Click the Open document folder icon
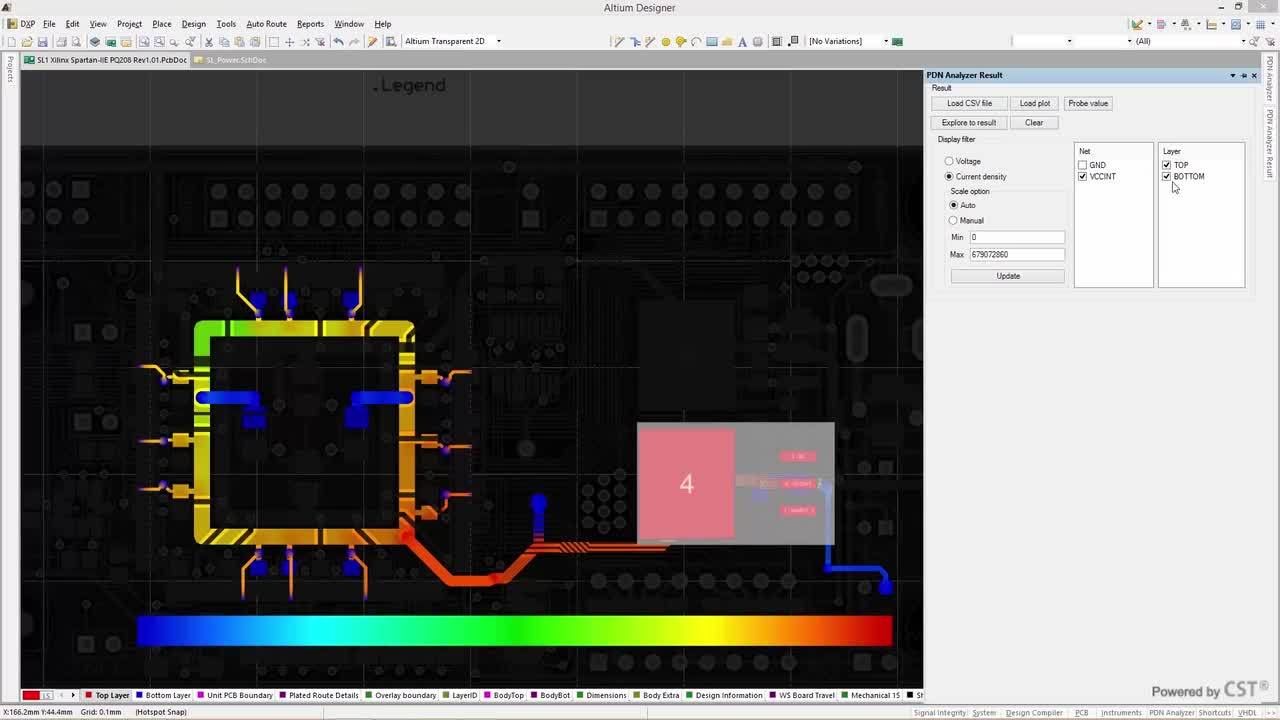Viewport: 1280px width, 720px height. point(27,42)
